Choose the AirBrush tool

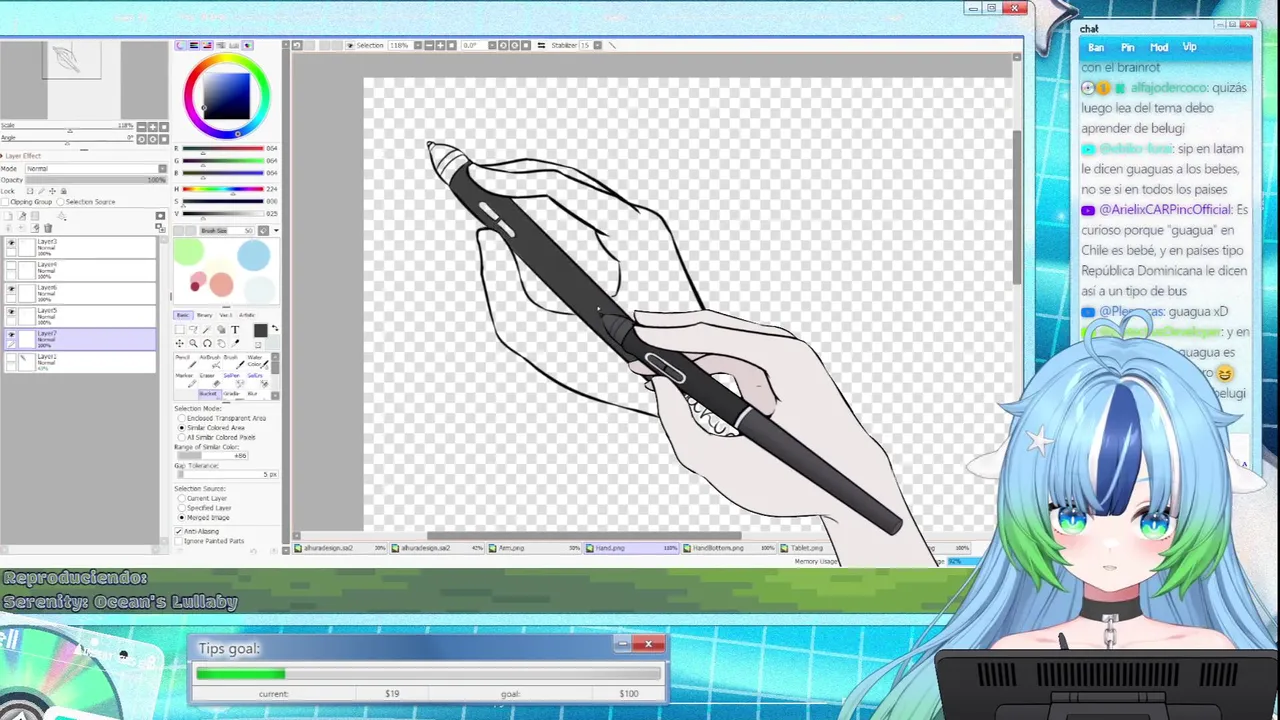(x=210, y=362)
